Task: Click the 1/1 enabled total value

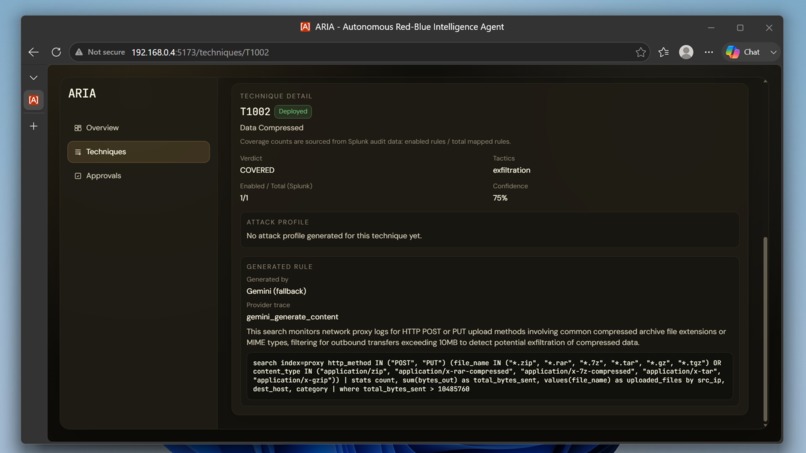Action: [244, 198]
